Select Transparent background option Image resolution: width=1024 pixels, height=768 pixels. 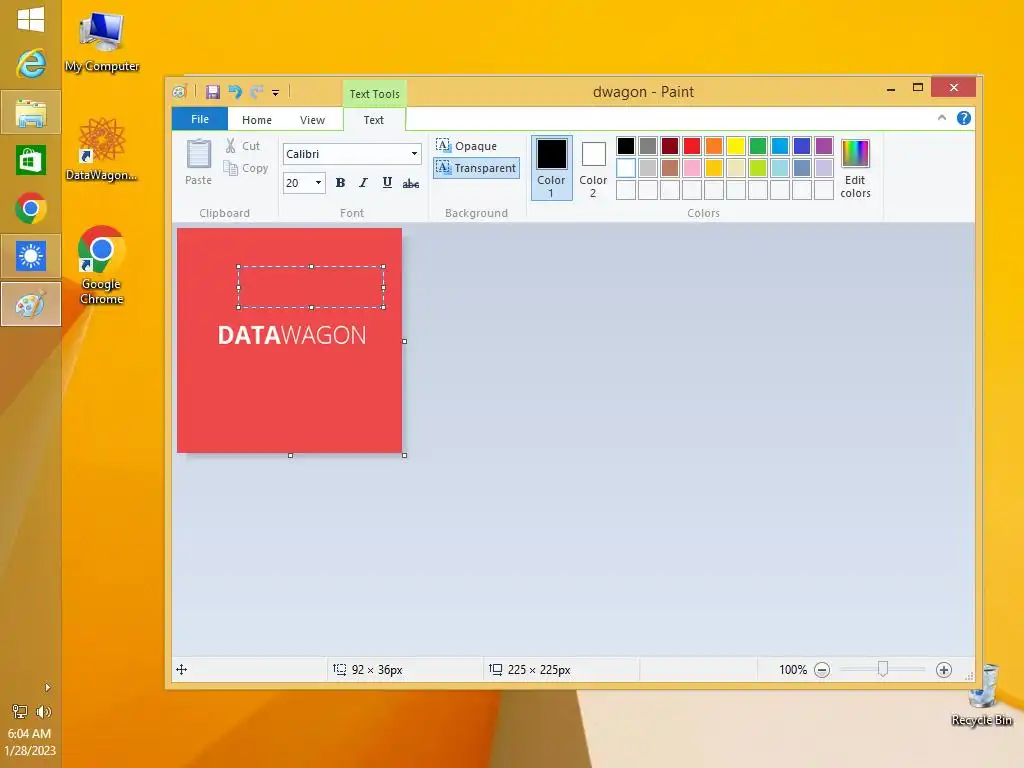tap(477, 168)
